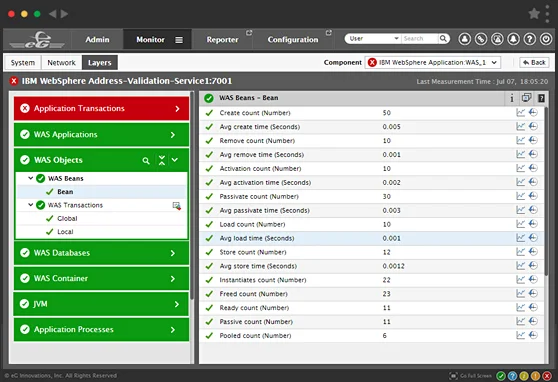Click the help question mark in top bar
This screenshot has width=558, height=382.
530,39
